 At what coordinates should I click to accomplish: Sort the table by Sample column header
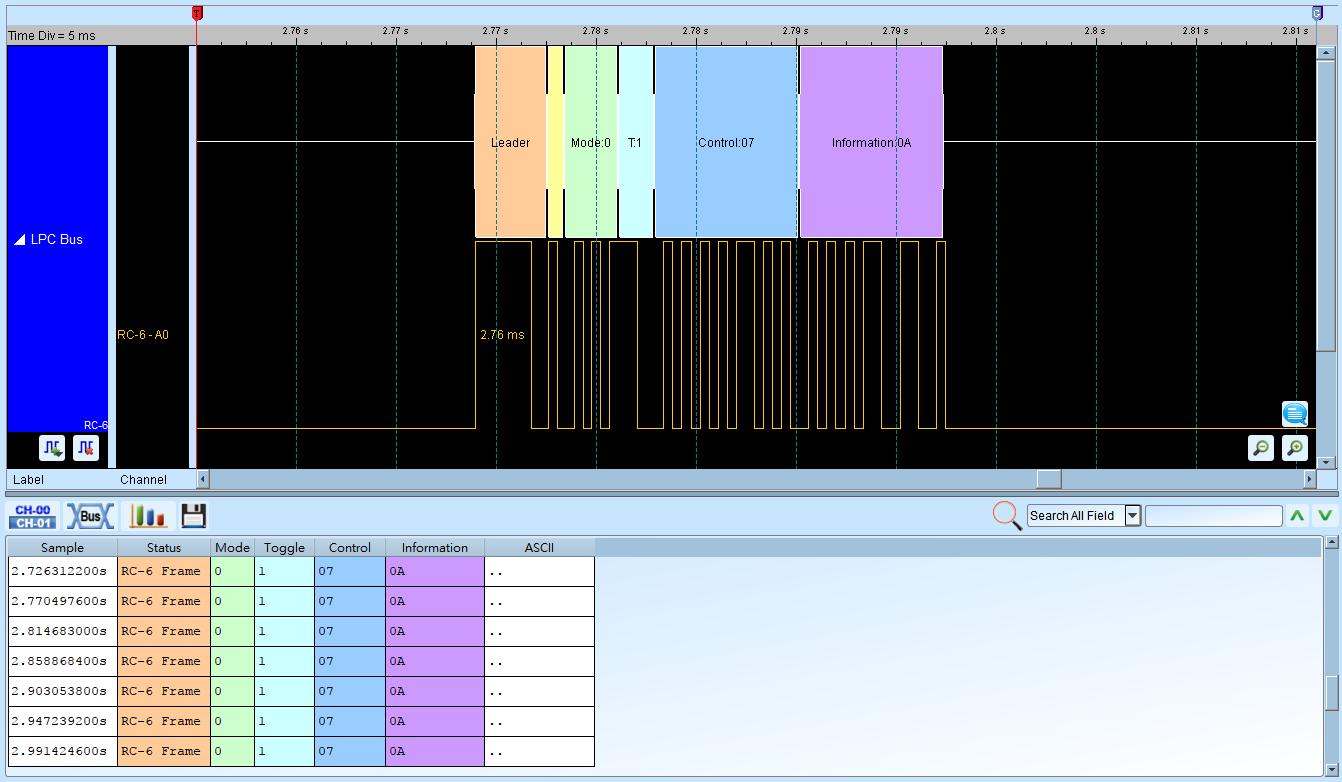click(62, 547)
